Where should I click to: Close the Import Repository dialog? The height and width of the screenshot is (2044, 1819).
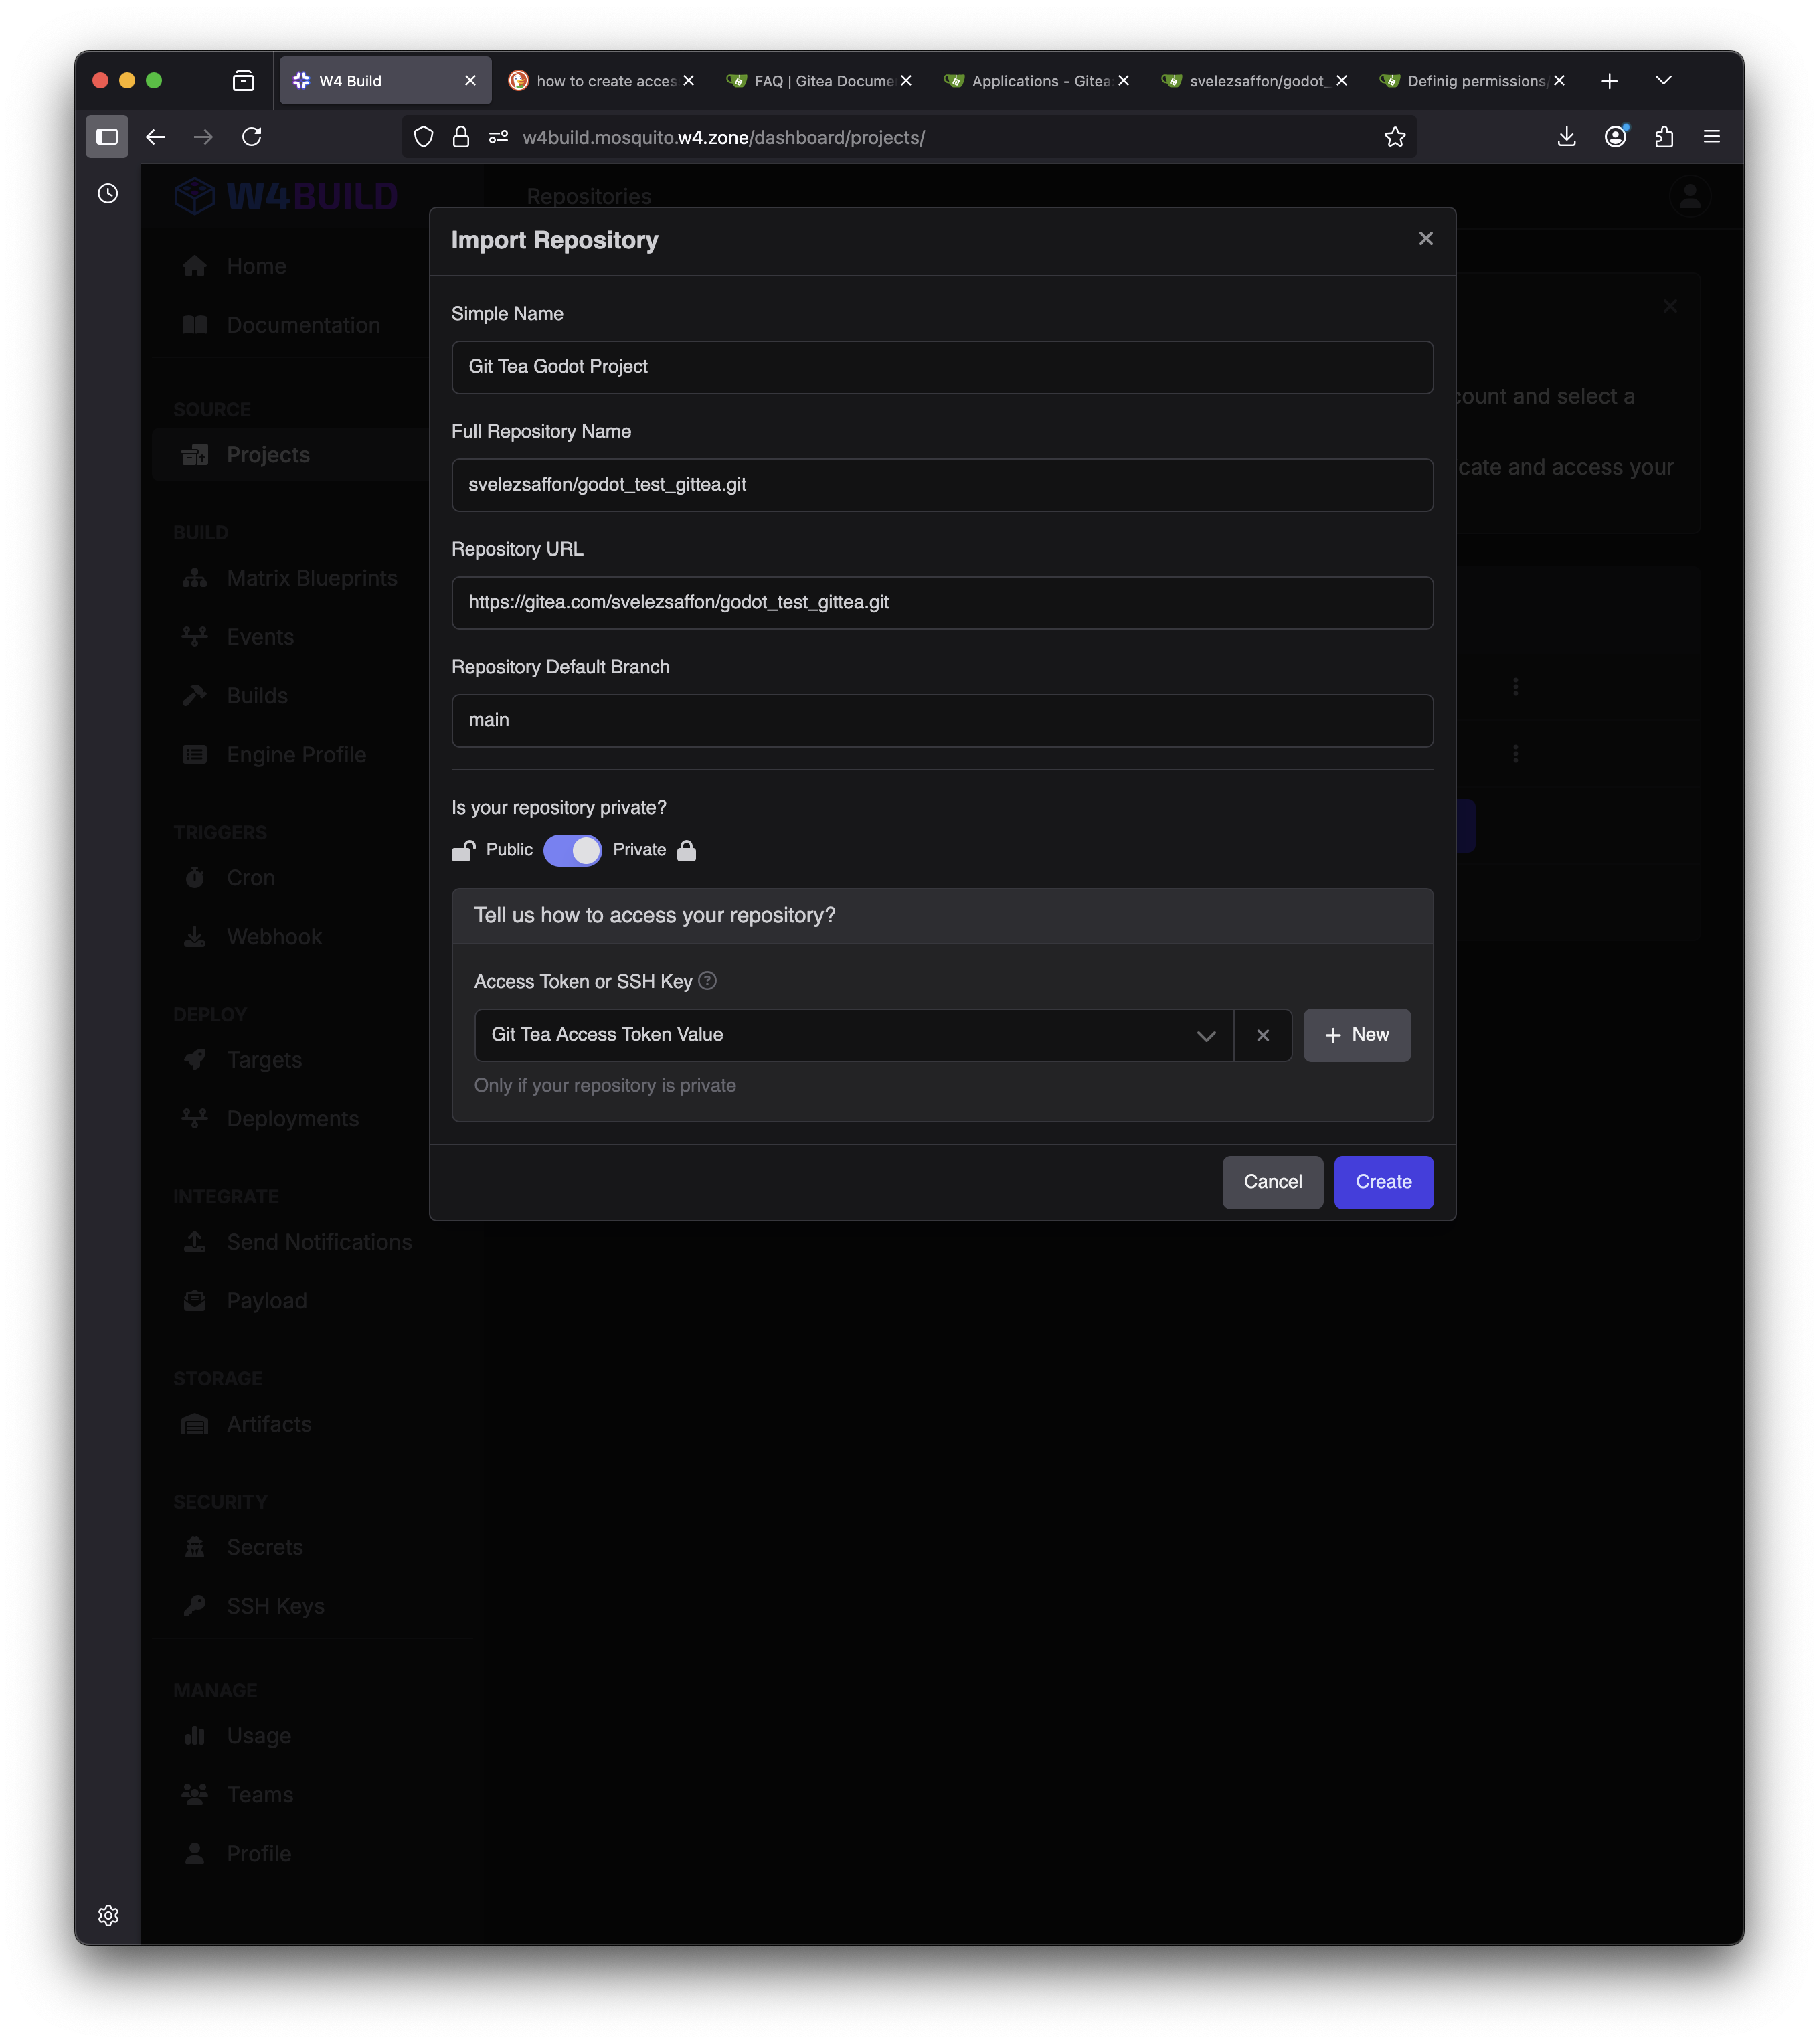(1425, 238)
